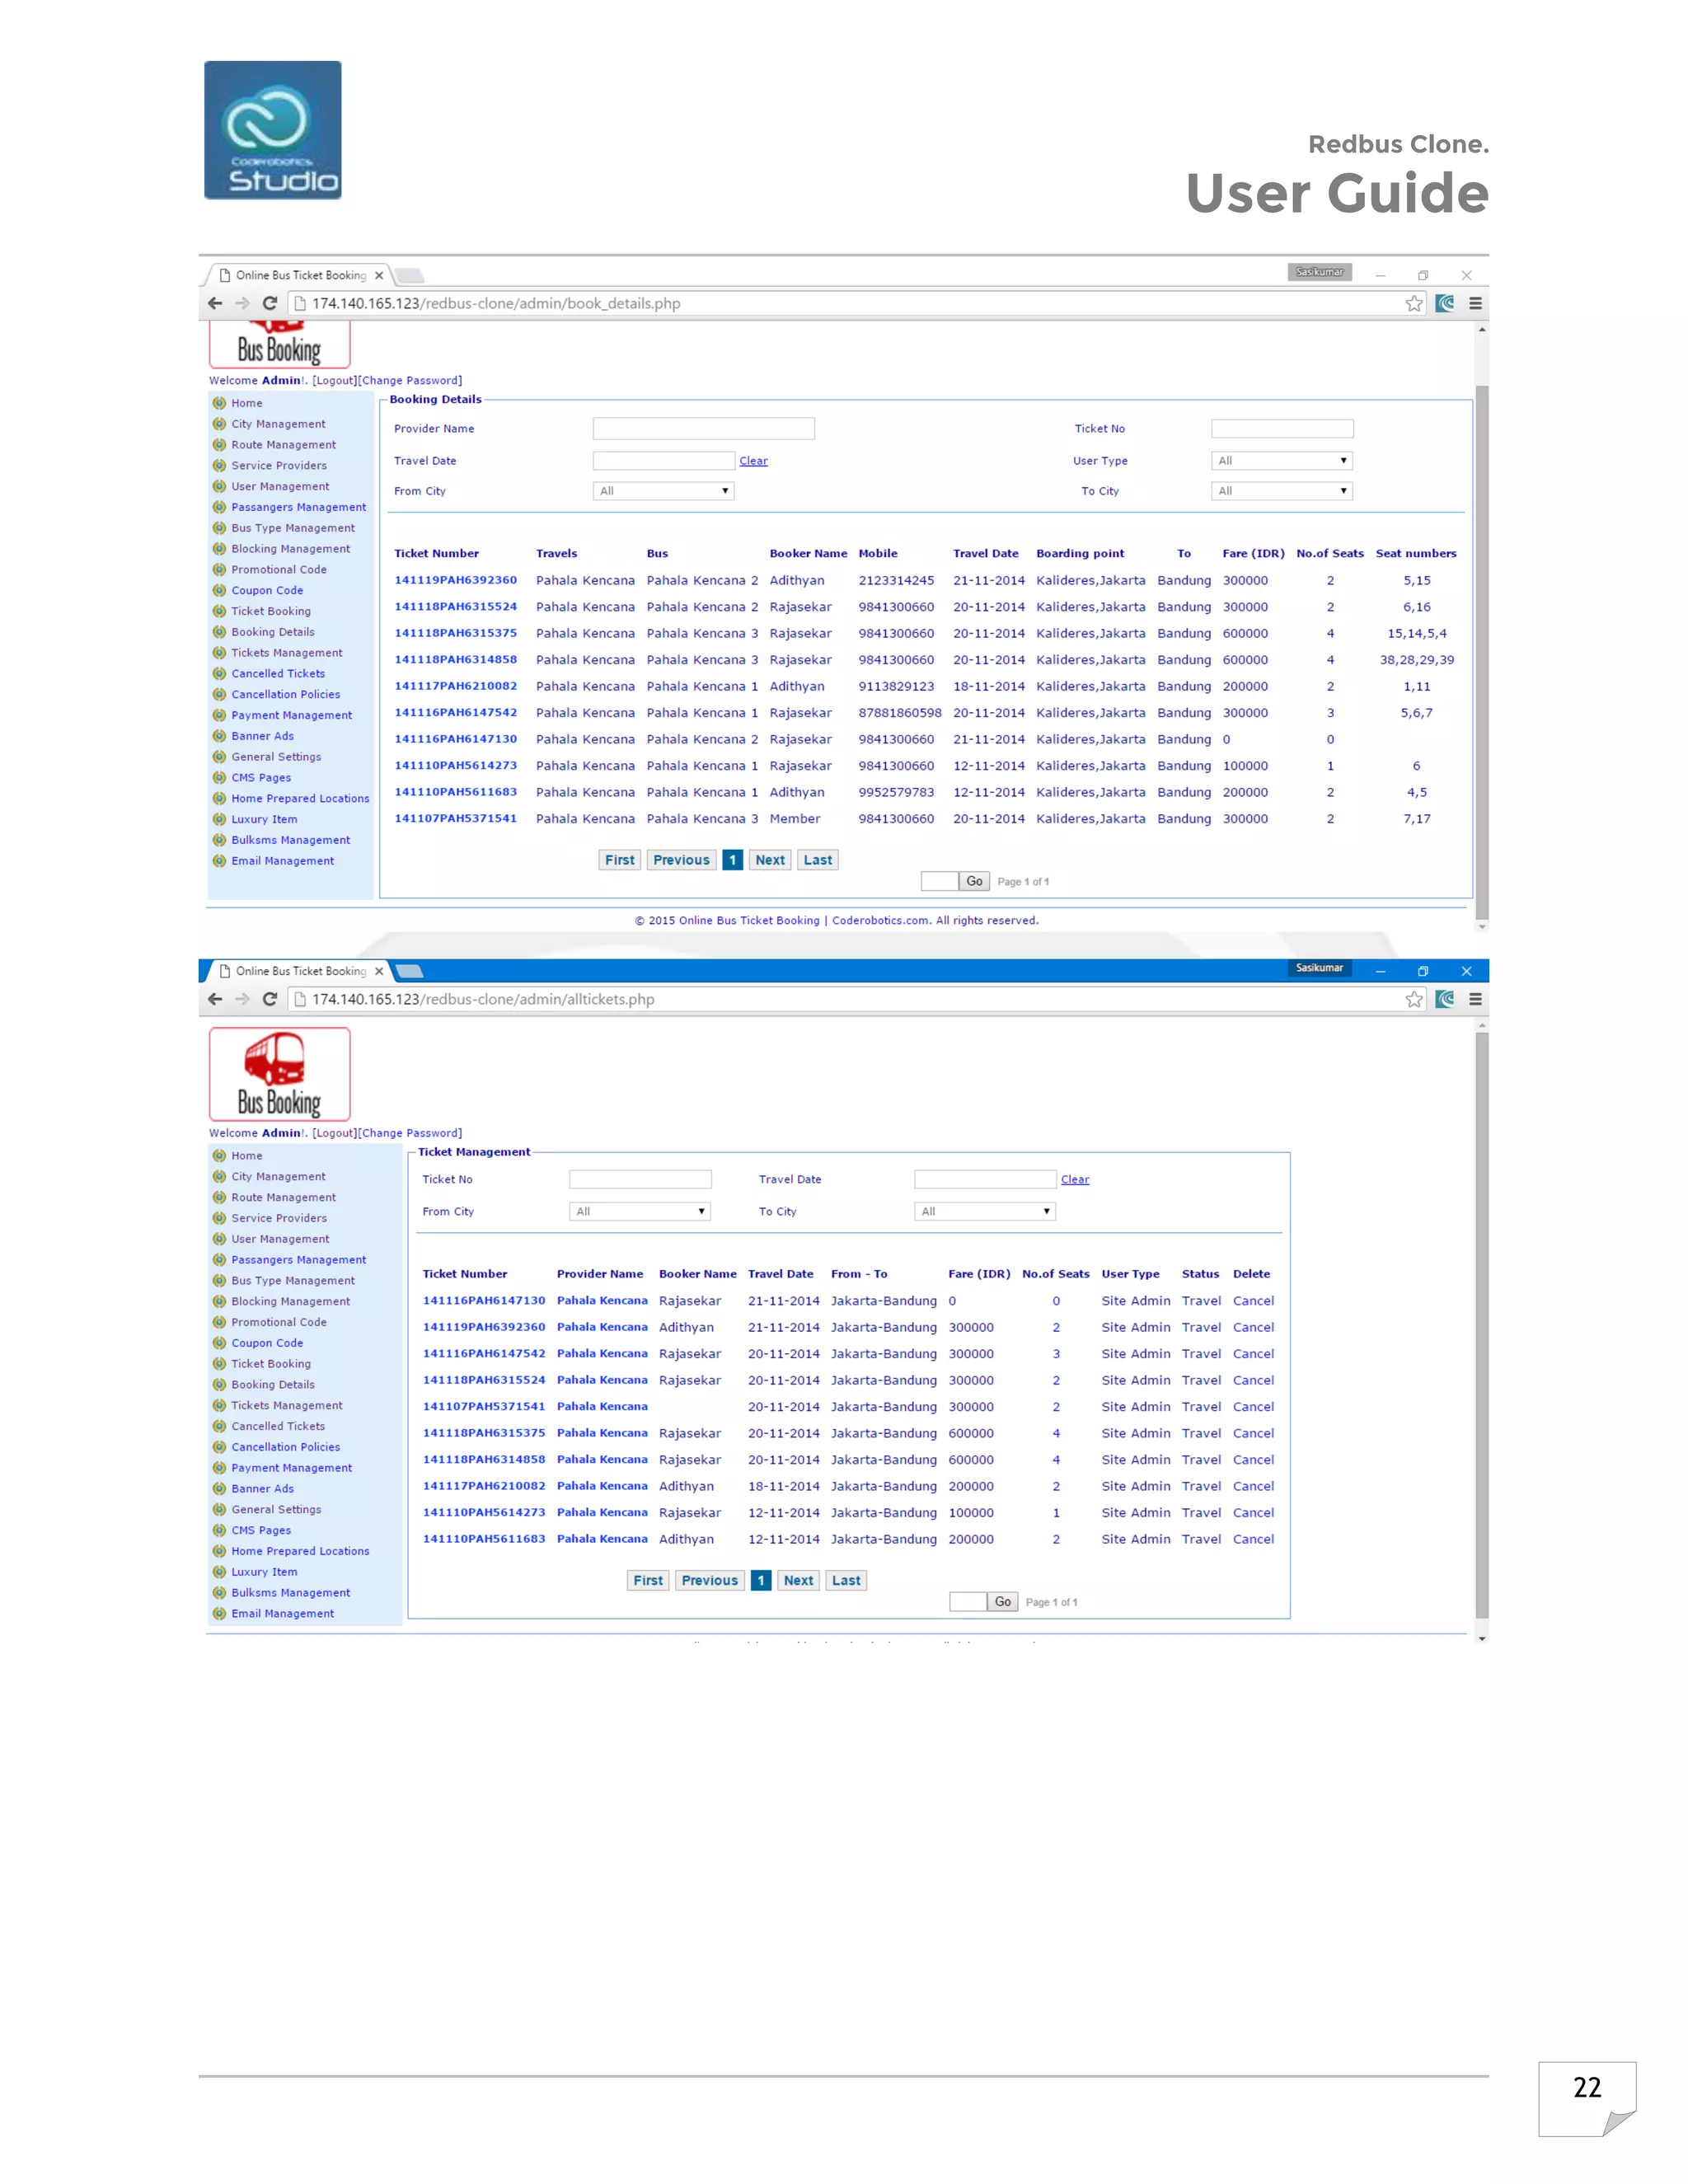
Task: Click bullet icon beside Ticket Booking, lower sidebar
Action: tap(219, 1363)
